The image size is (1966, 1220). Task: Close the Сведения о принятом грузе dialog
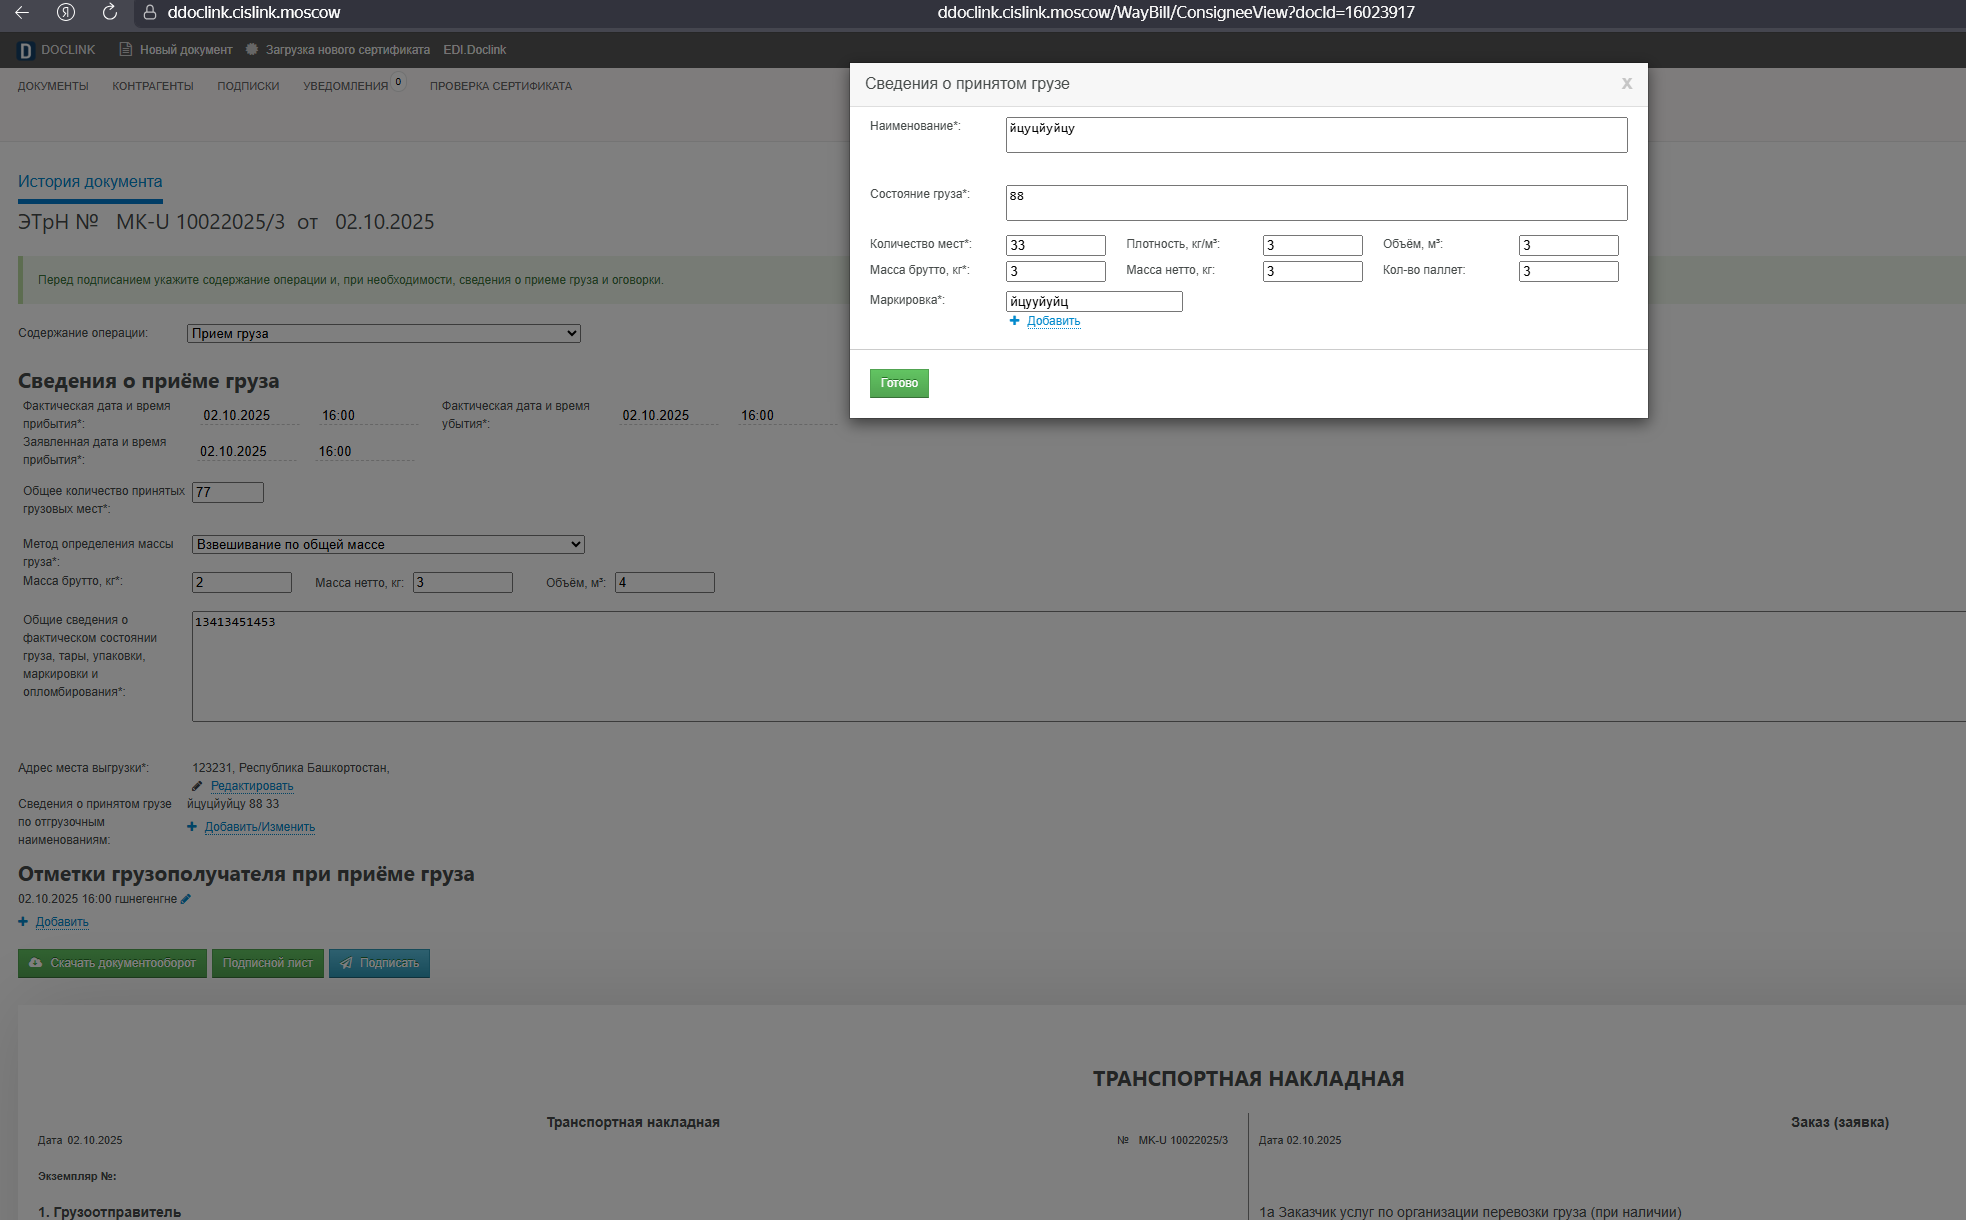(x=1626, y=84)
